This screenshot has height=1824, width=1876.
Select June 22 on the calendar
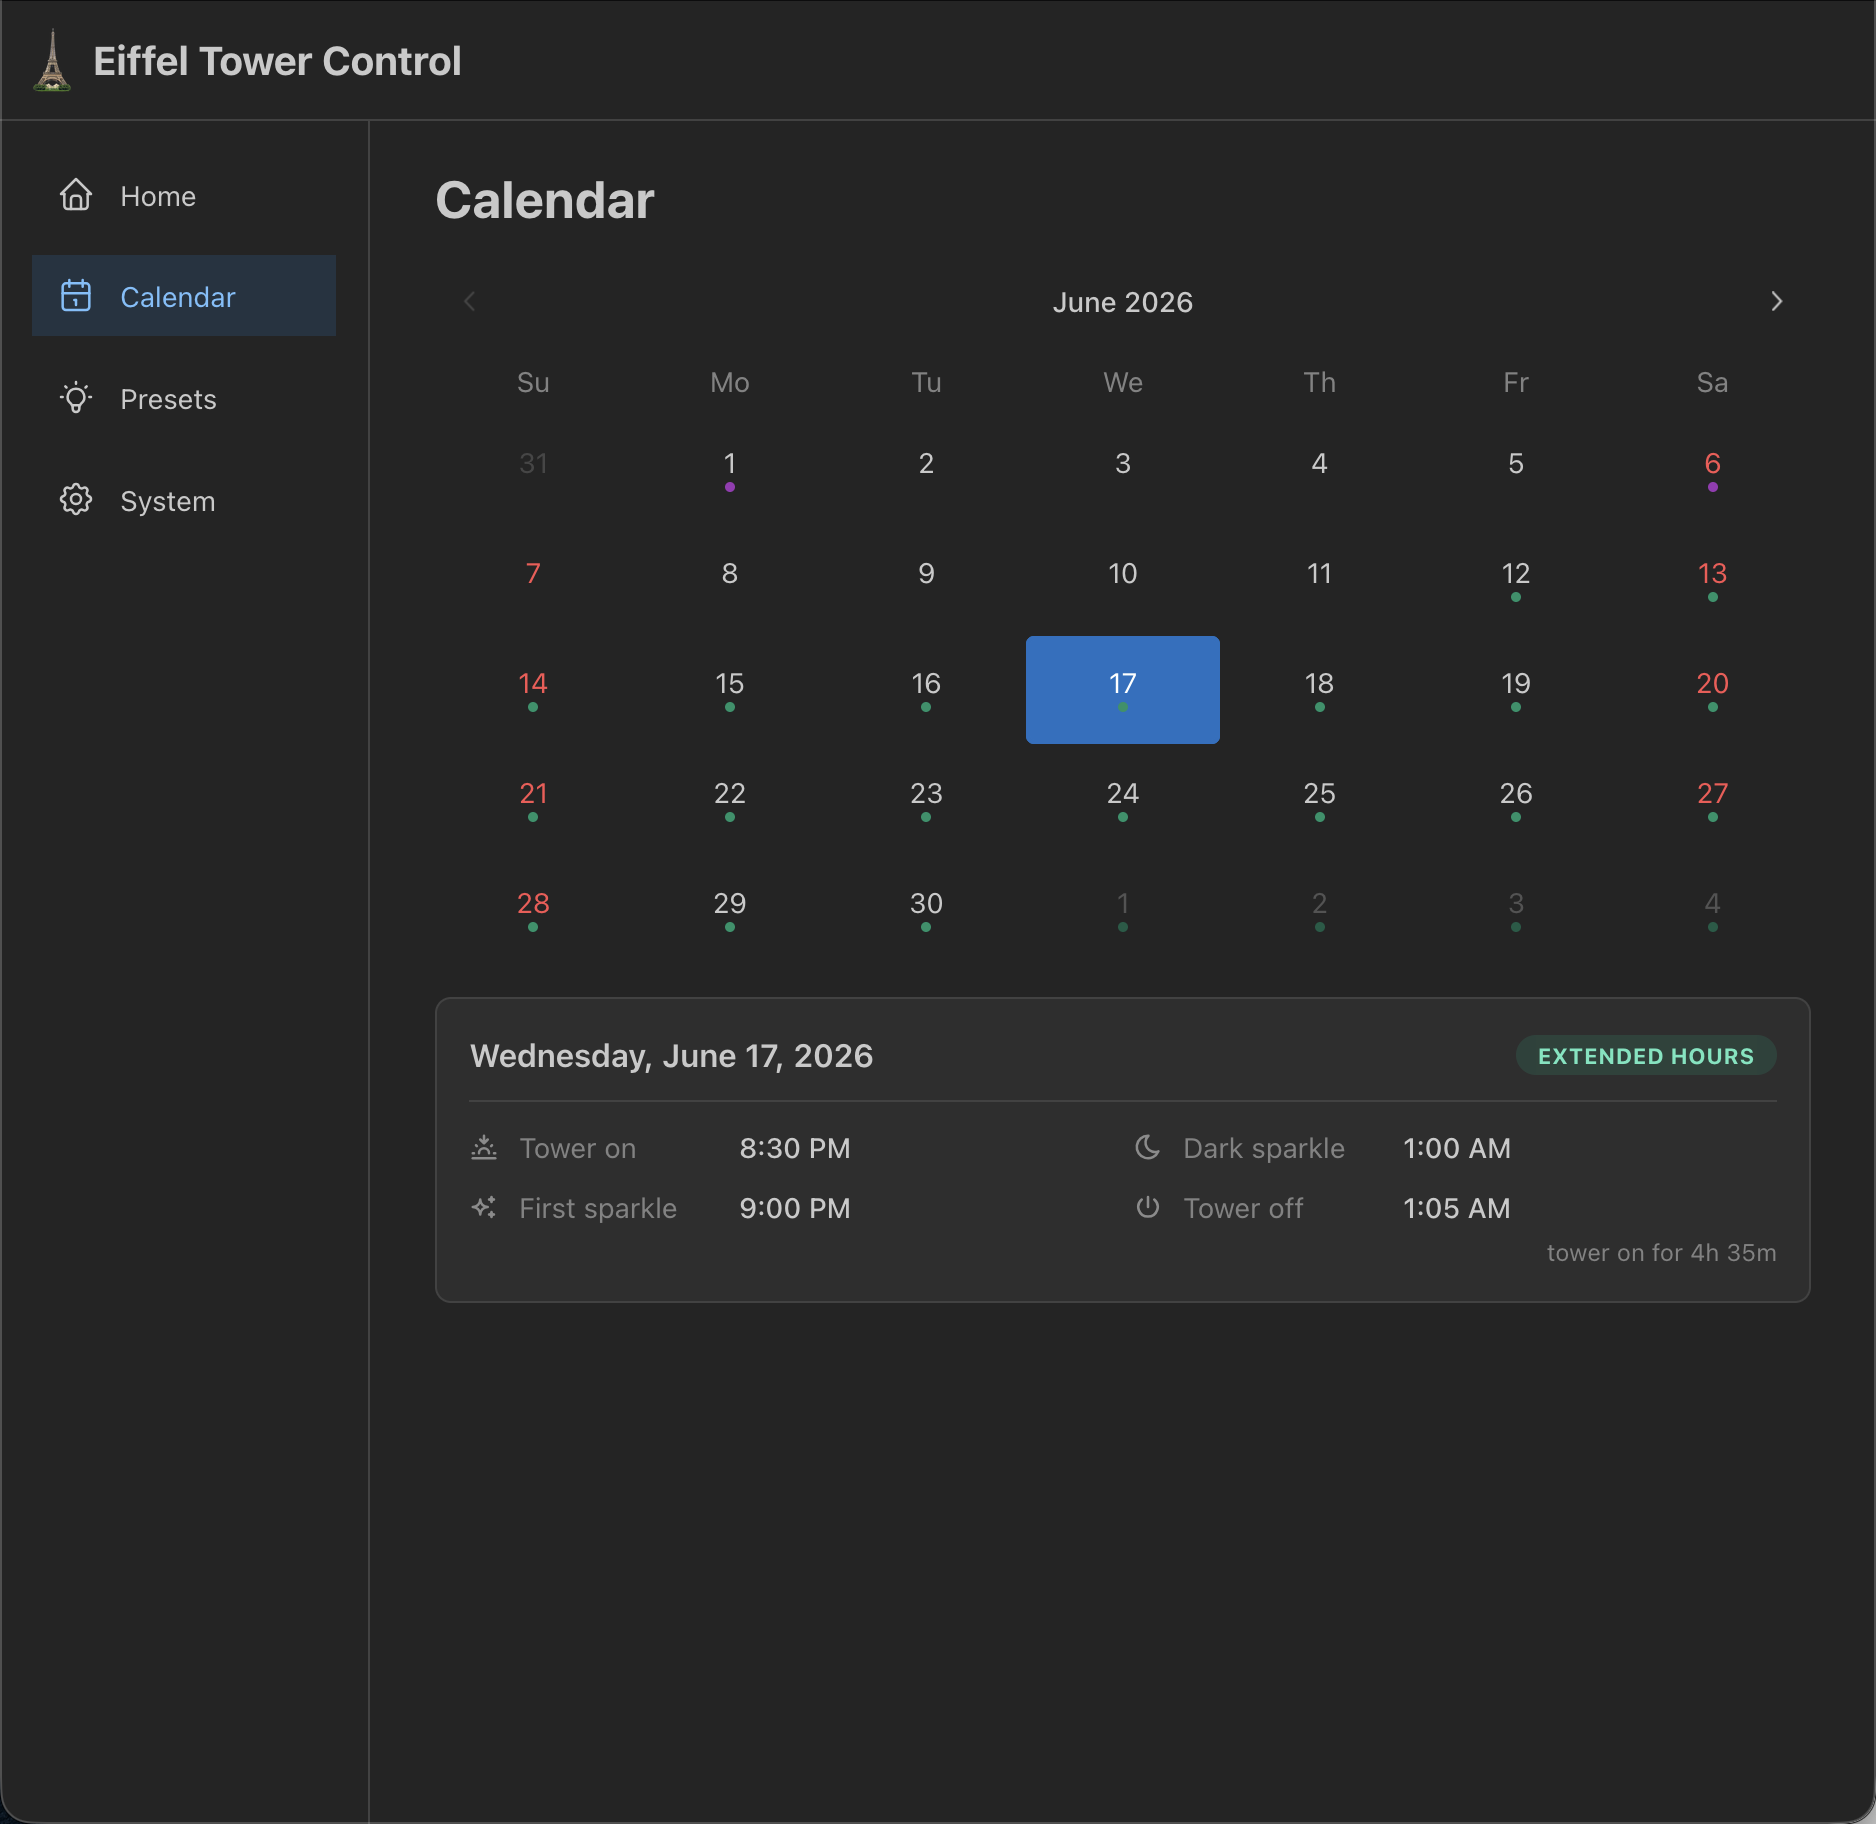tap(730, 800)
